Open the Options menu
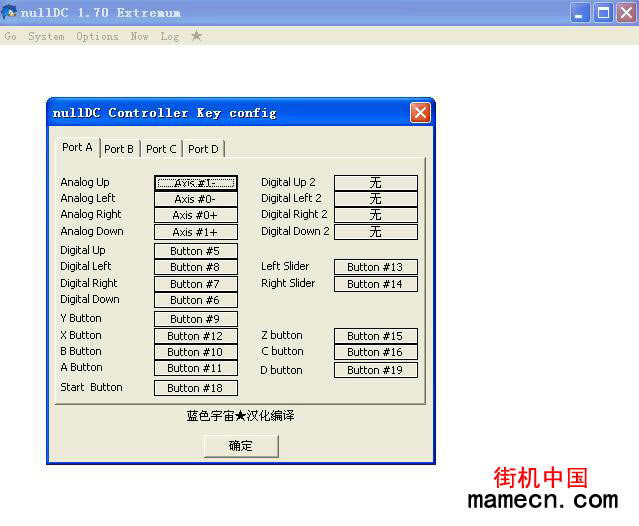This screenshot has width=639, height=526. point(97,36)
